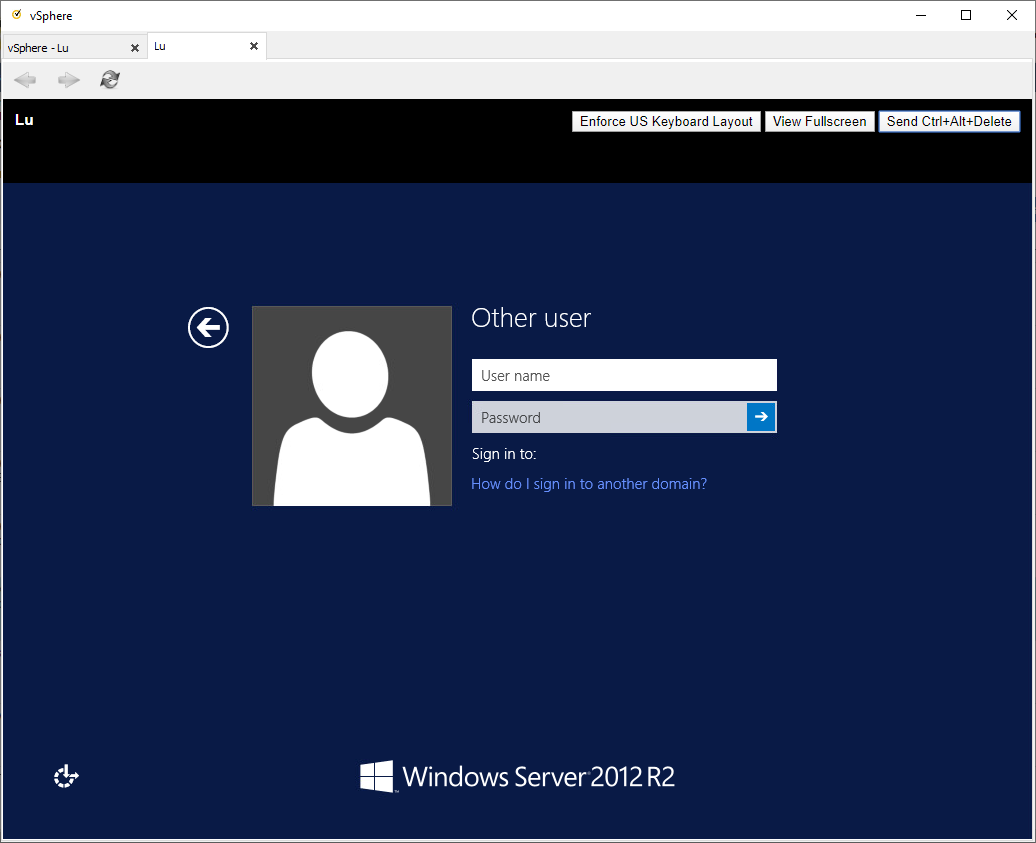Minimize the vSphere window
Viewport: 1036px width, 843px height.
coord(919,15)
